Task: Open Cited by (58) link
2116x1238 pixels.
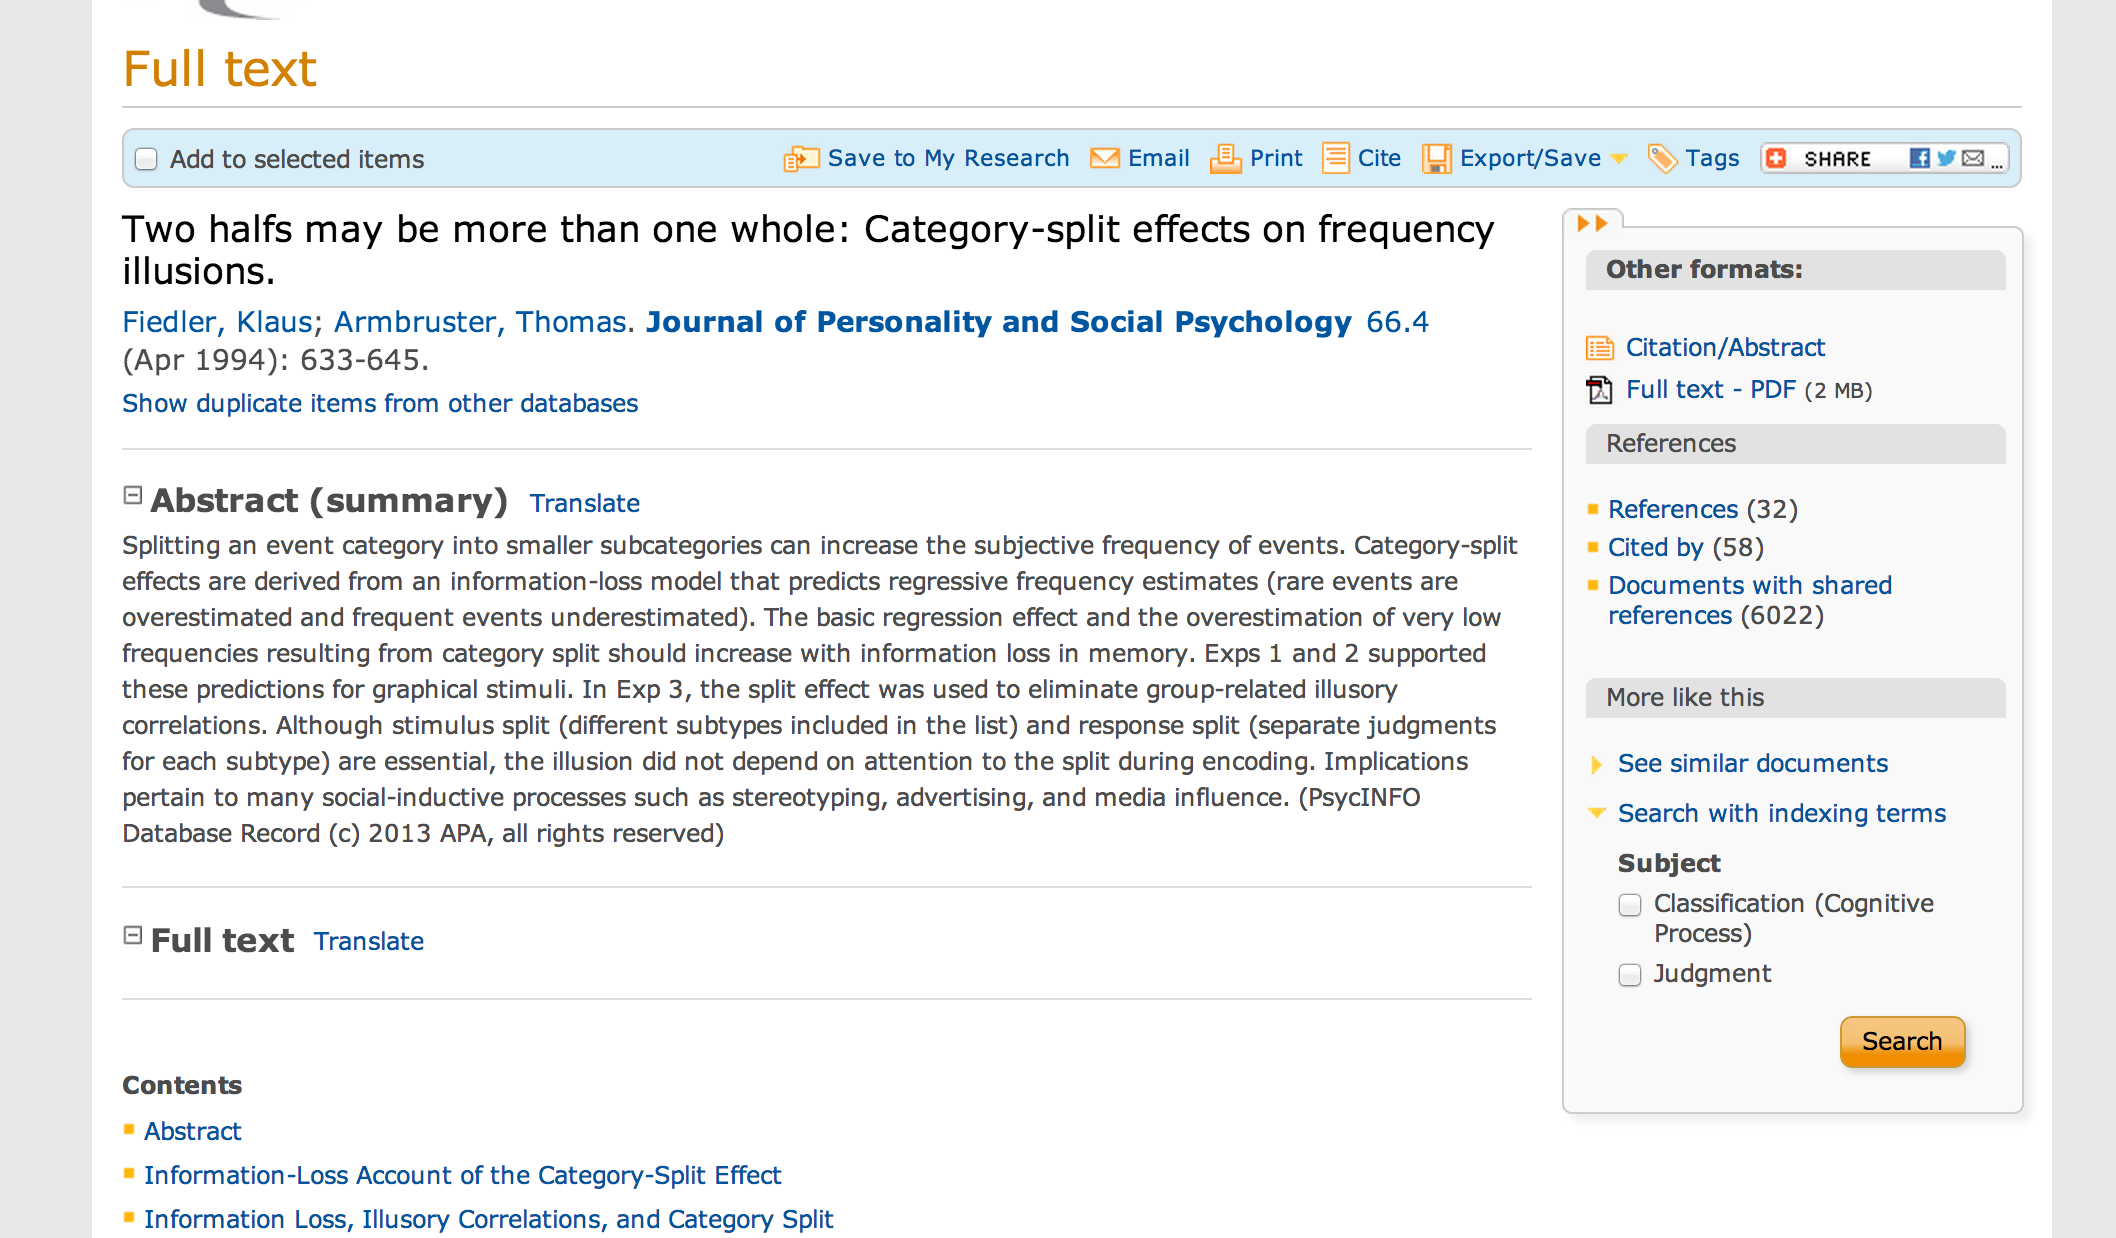Action: coord(1655,547)
